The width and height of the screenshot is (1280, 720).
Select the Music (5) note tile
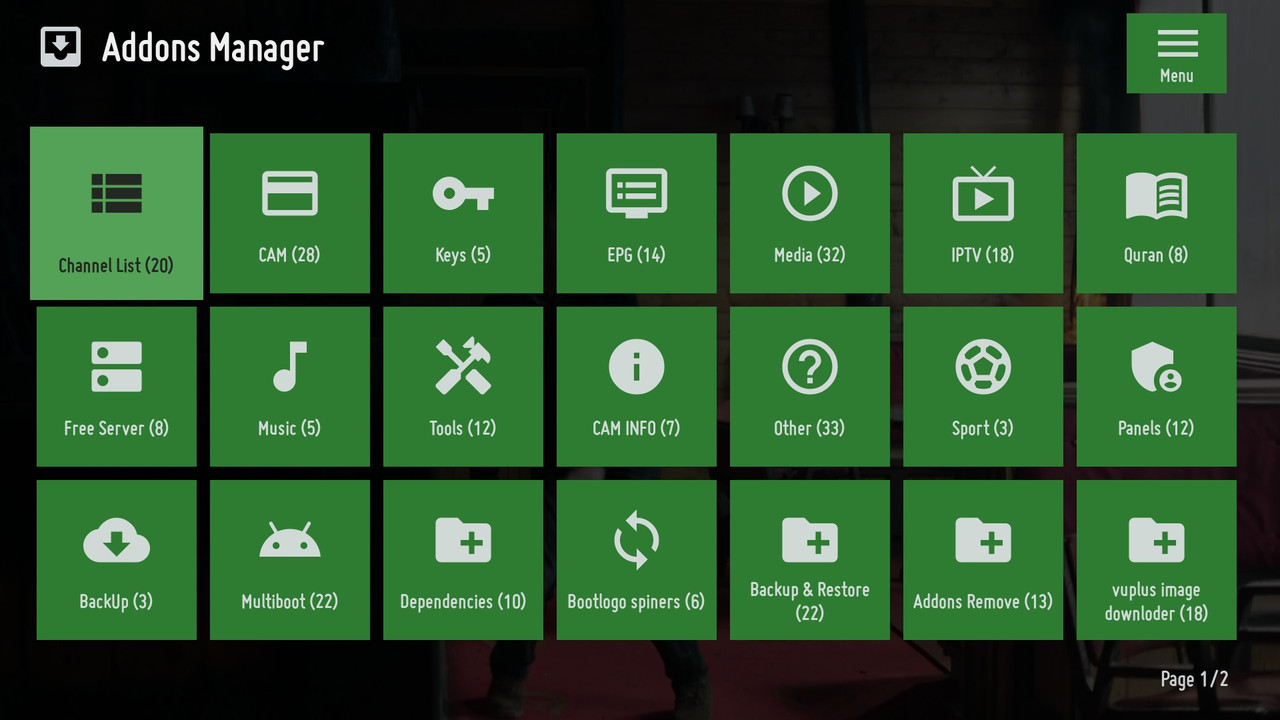point(290,387)
